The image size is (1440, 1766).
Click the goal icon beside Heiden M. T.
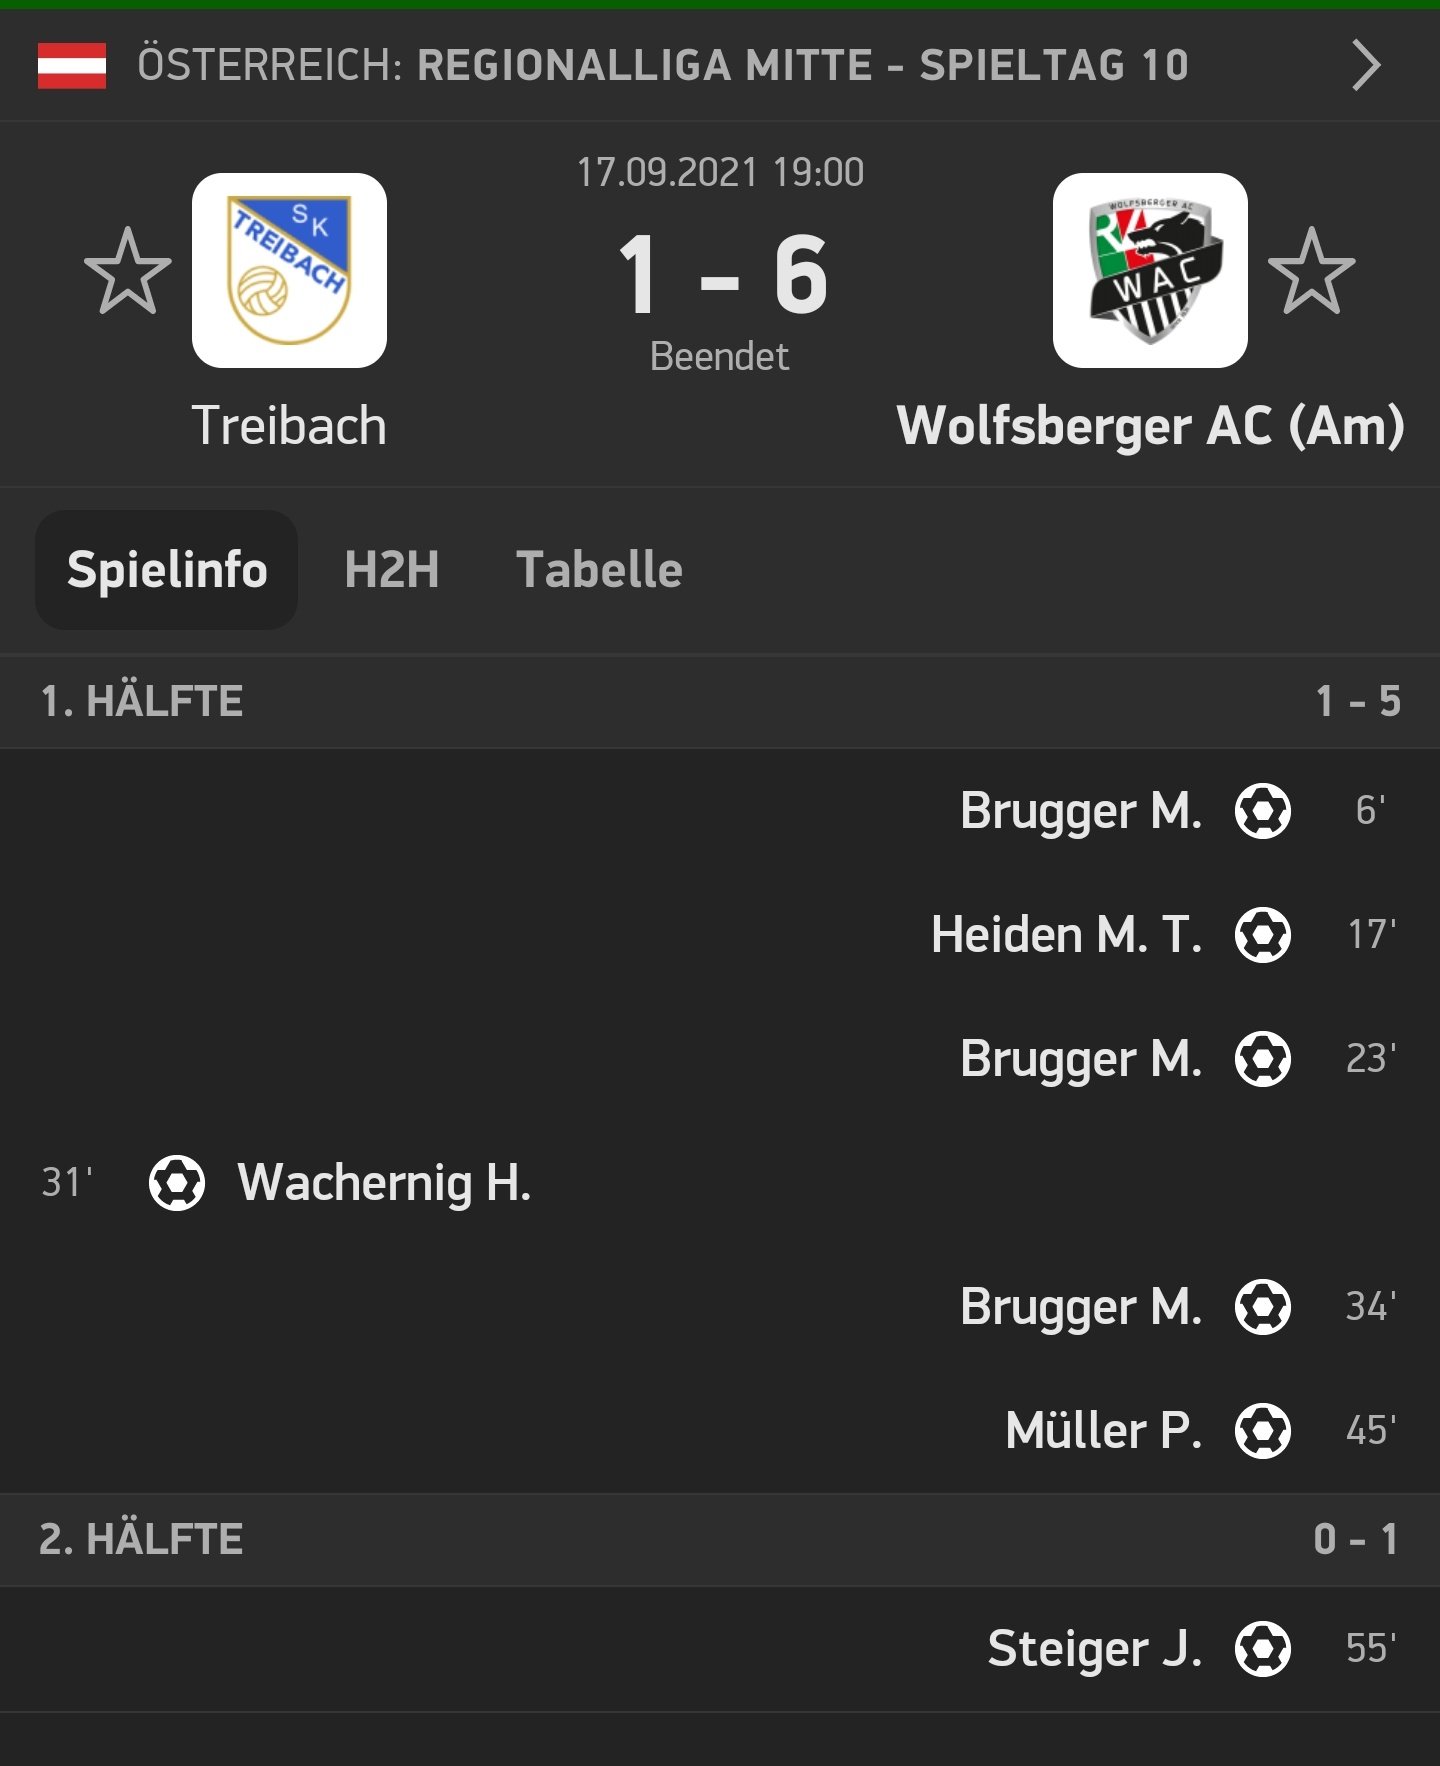(x=1263, y=934)
